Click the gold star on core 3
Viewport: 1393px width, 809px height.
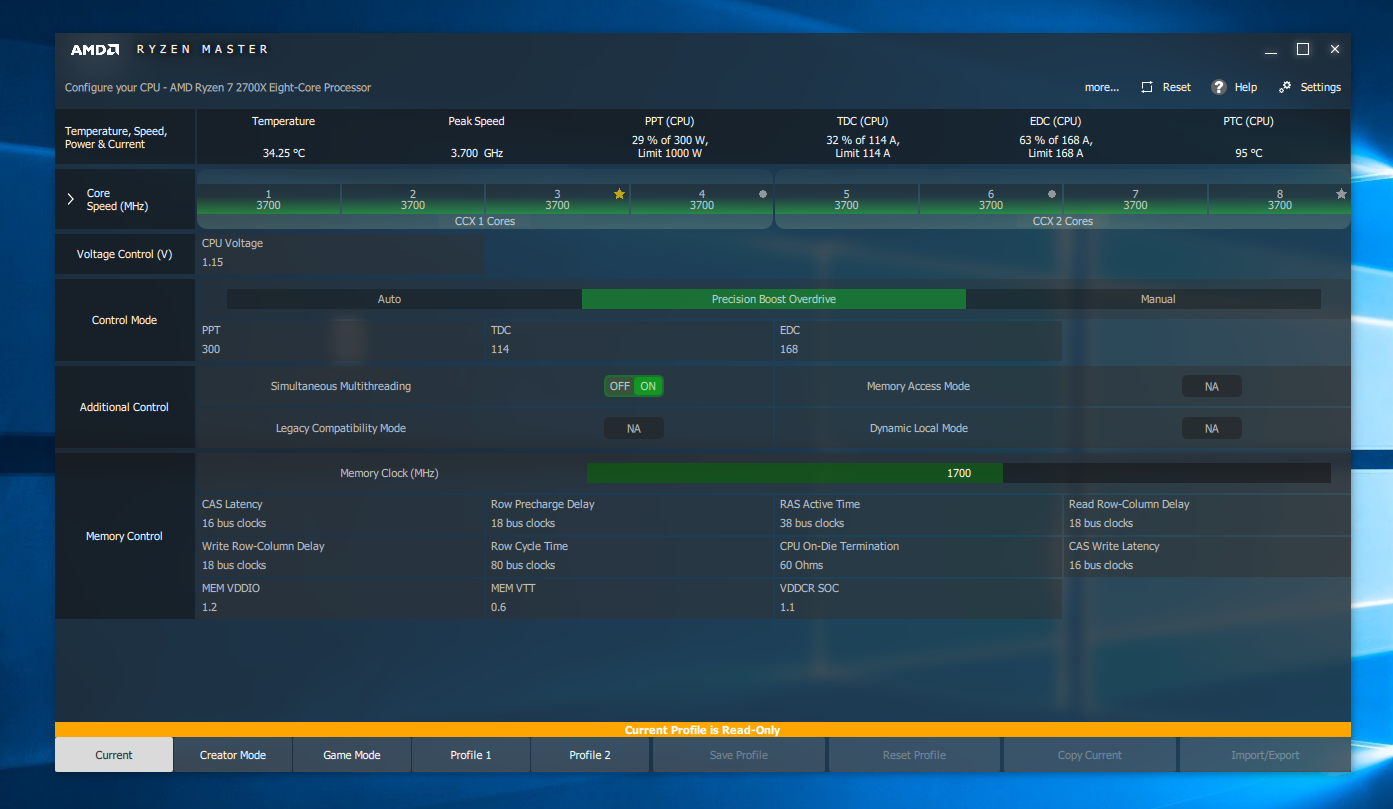point(619,194)
